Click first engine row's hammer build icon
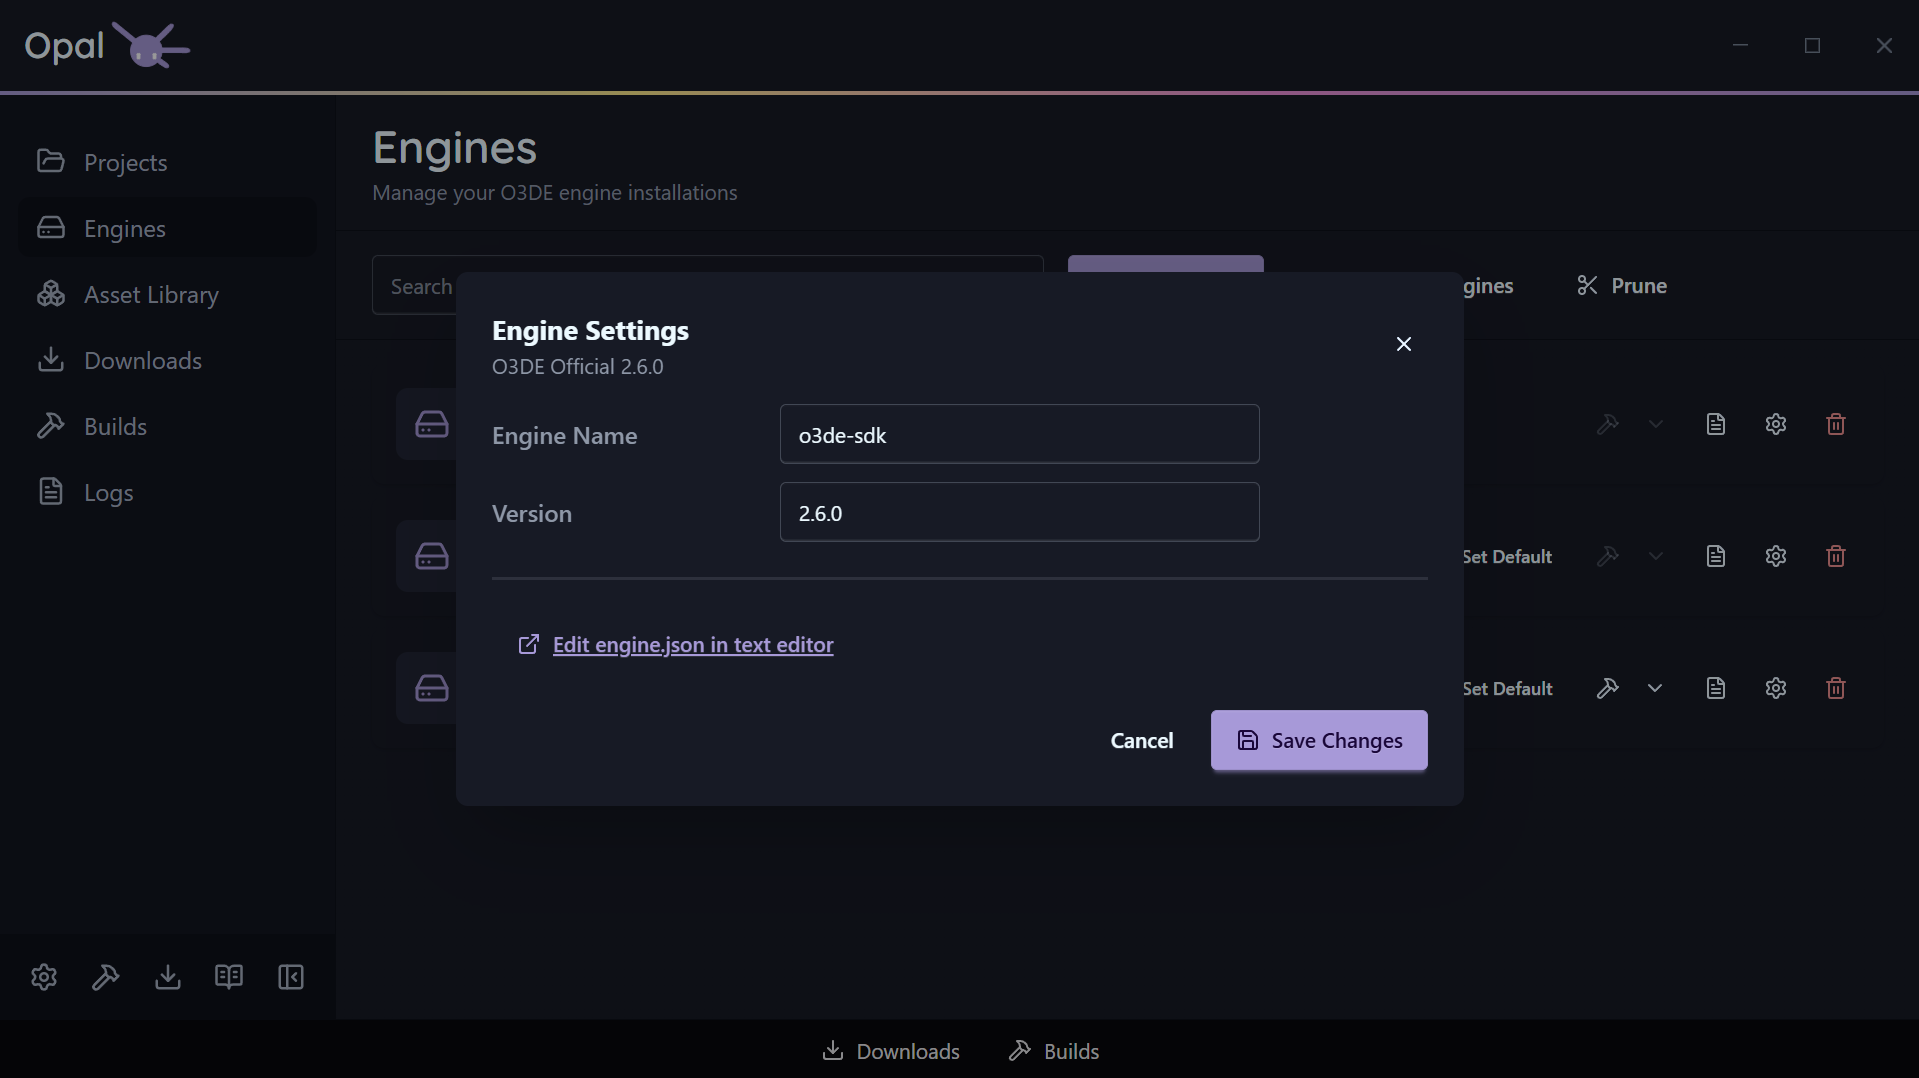1919x1078 pixels. (1608, 424)
